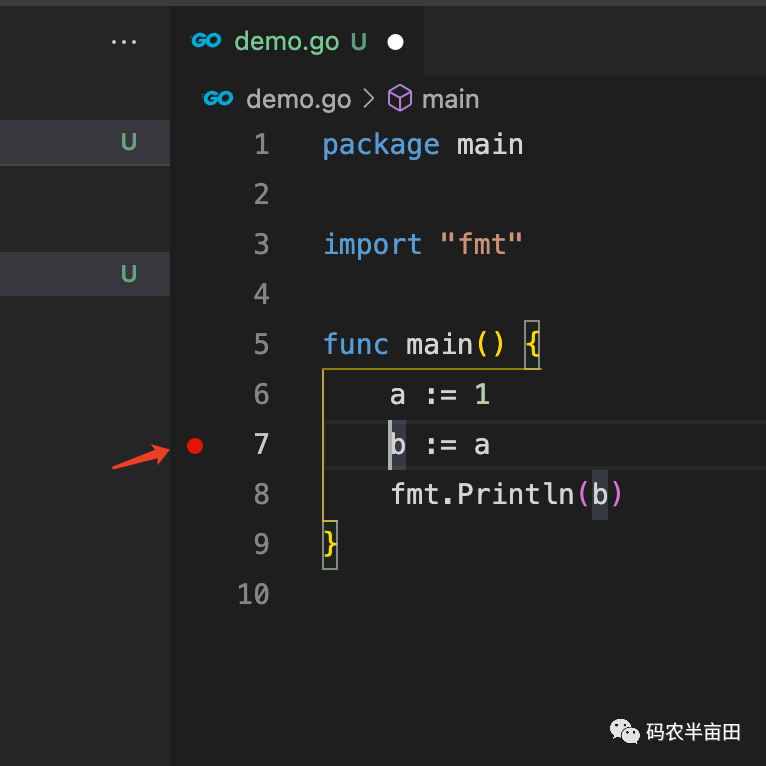
Task: Click line number 10 in the gutter
Action: click(254, 595)
